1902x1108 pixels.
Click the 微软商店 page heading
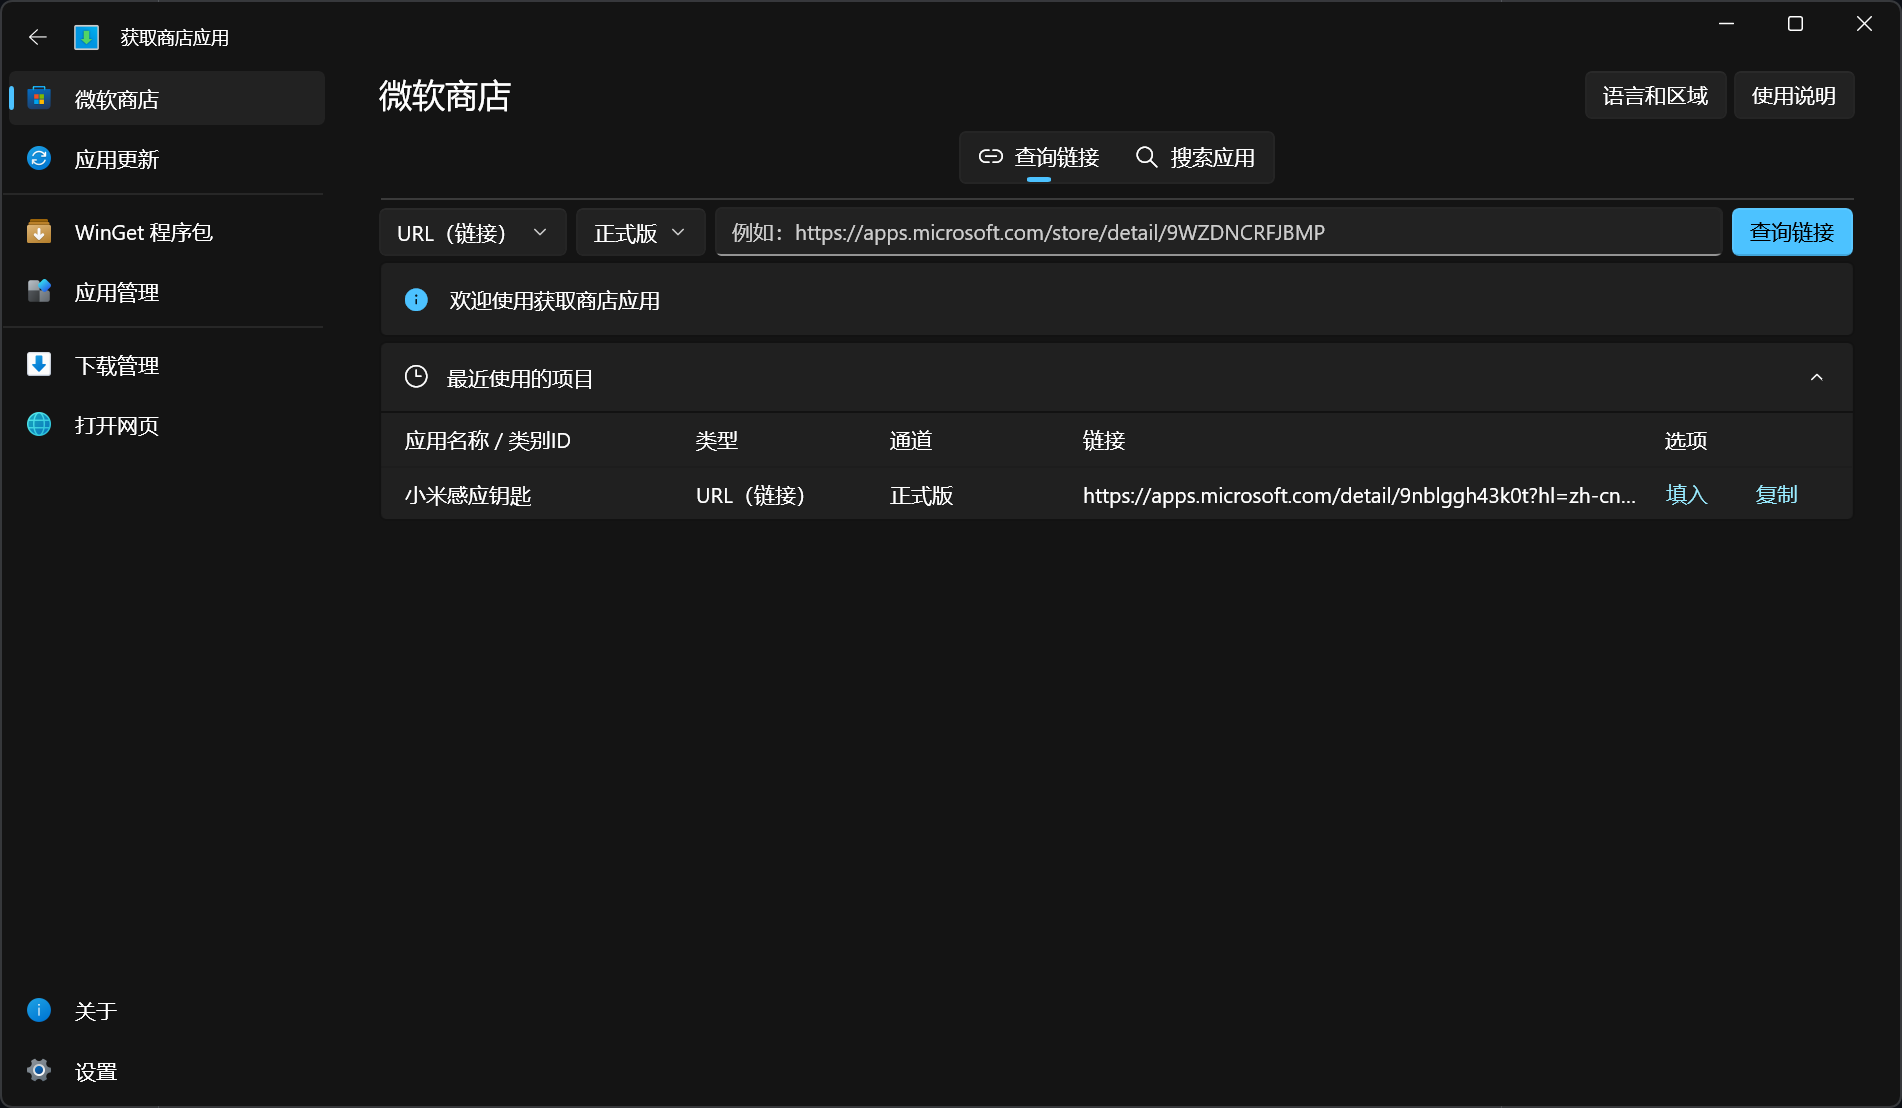coord(444,96)
